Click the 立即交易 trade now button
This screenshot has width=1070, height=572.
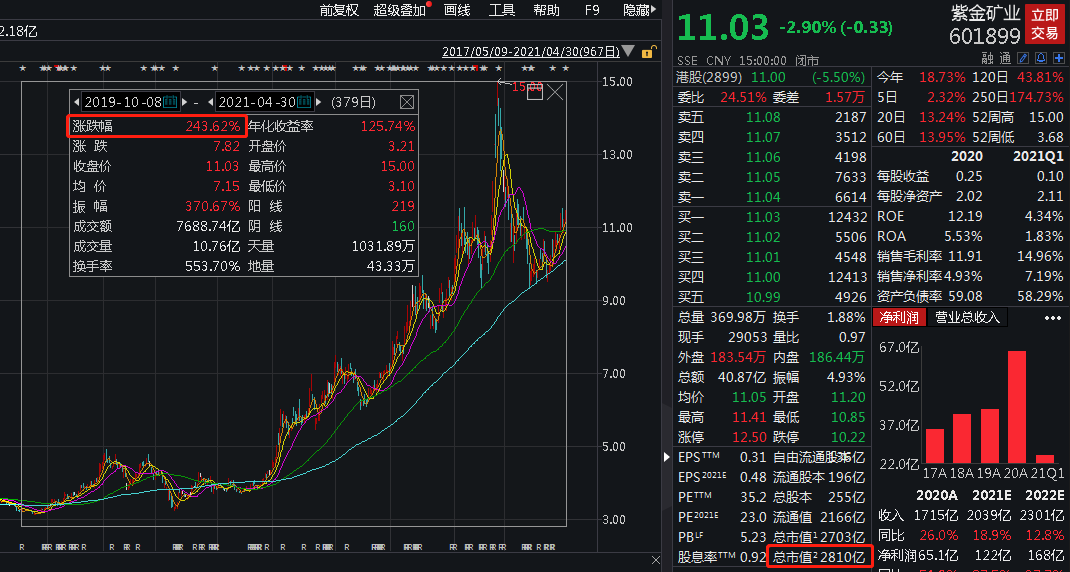[x=1045, y=24]
